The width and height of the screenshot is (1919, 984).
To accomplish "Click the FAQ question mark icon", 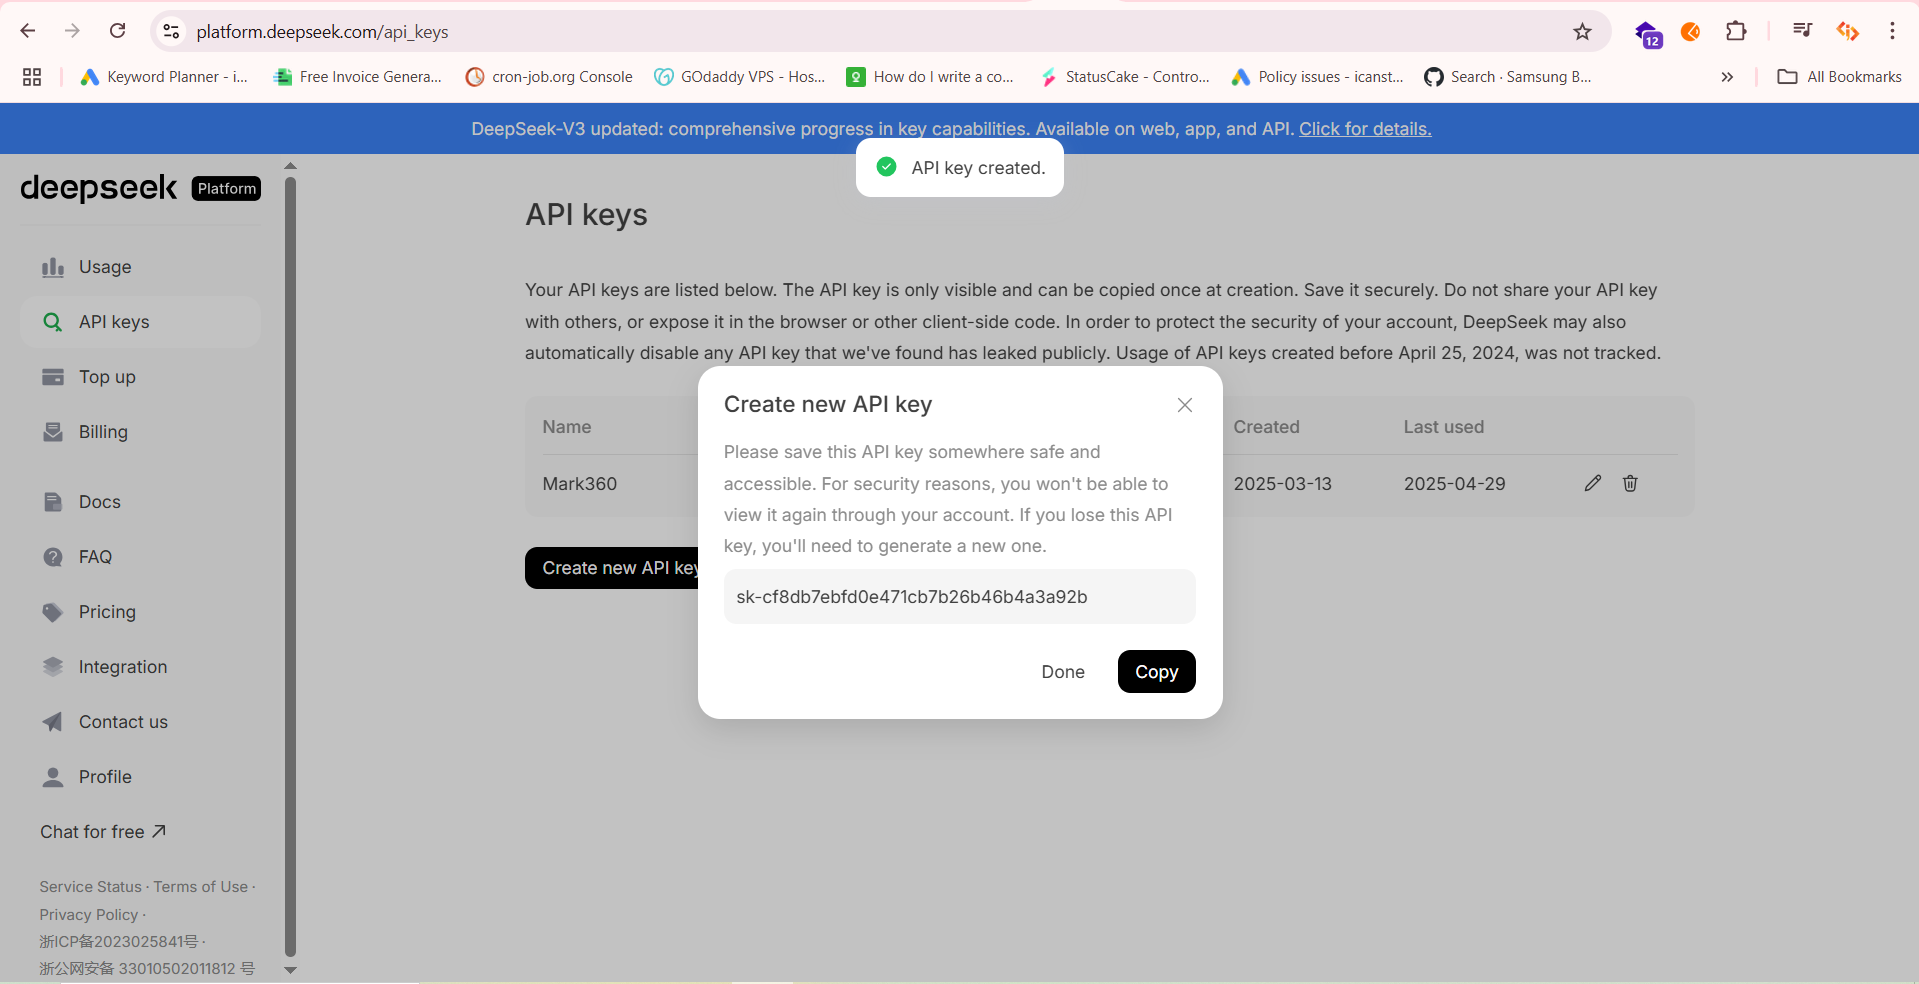I will click(53, 557).
